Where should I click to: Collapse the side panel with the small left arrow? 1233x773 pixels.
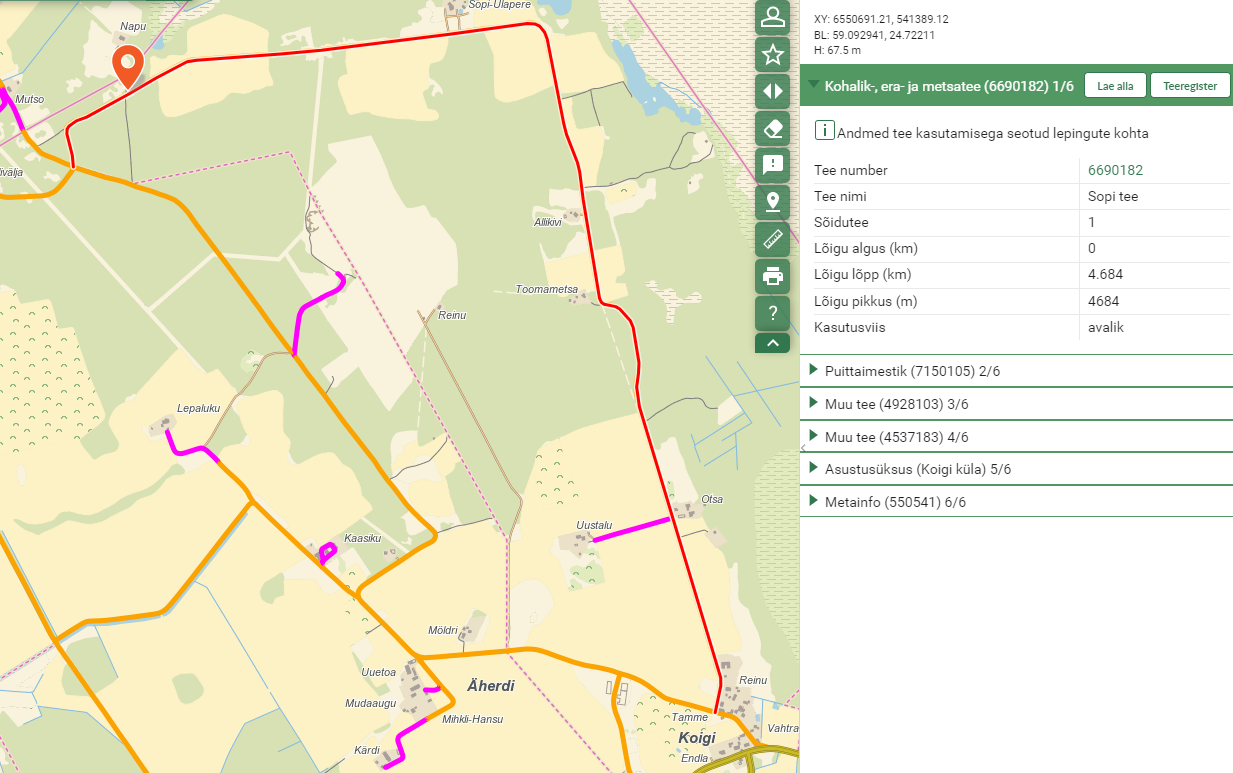pyautogui.click(x=804, y=450)
